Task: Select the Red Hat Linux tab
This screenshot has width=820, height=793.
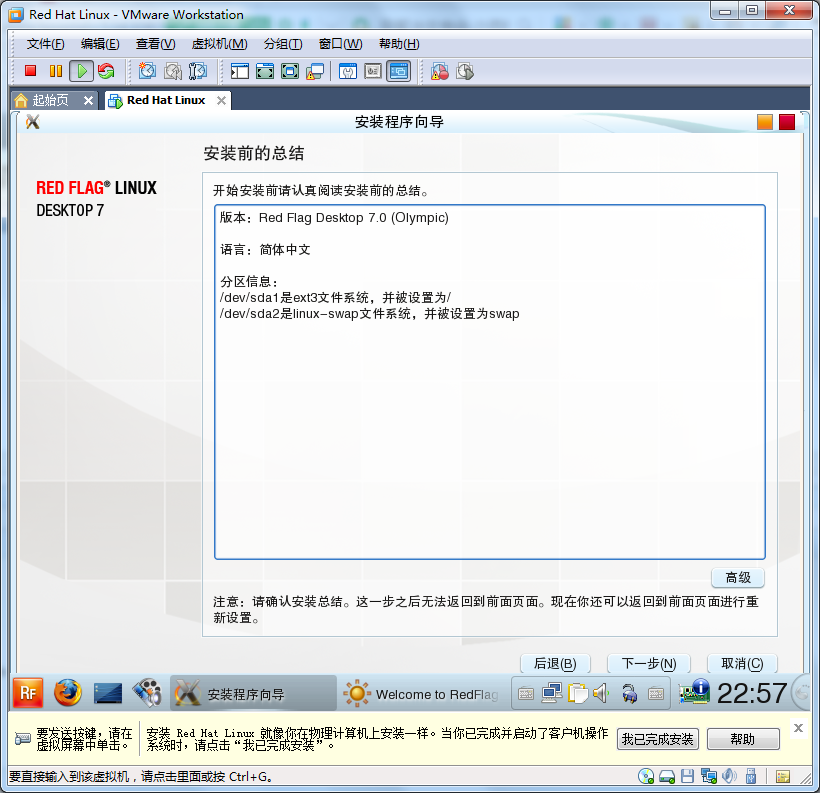Action: [x=166, y=100]
